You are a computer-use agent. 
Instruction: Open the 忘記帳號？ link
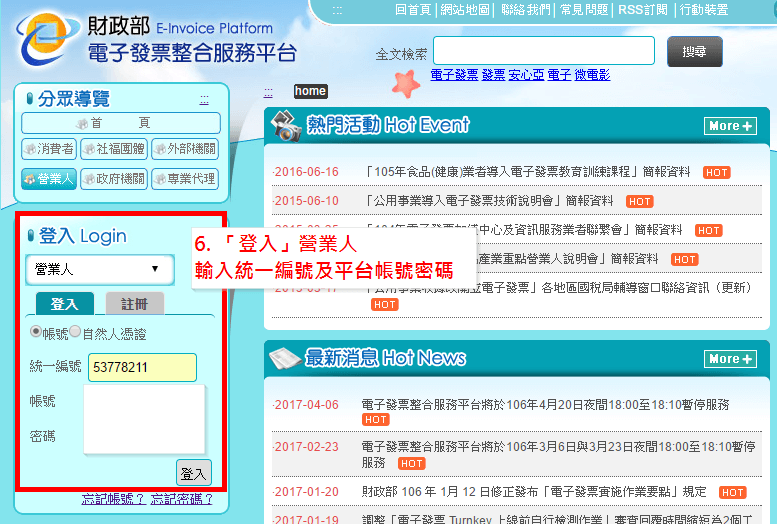click(113, 499)
